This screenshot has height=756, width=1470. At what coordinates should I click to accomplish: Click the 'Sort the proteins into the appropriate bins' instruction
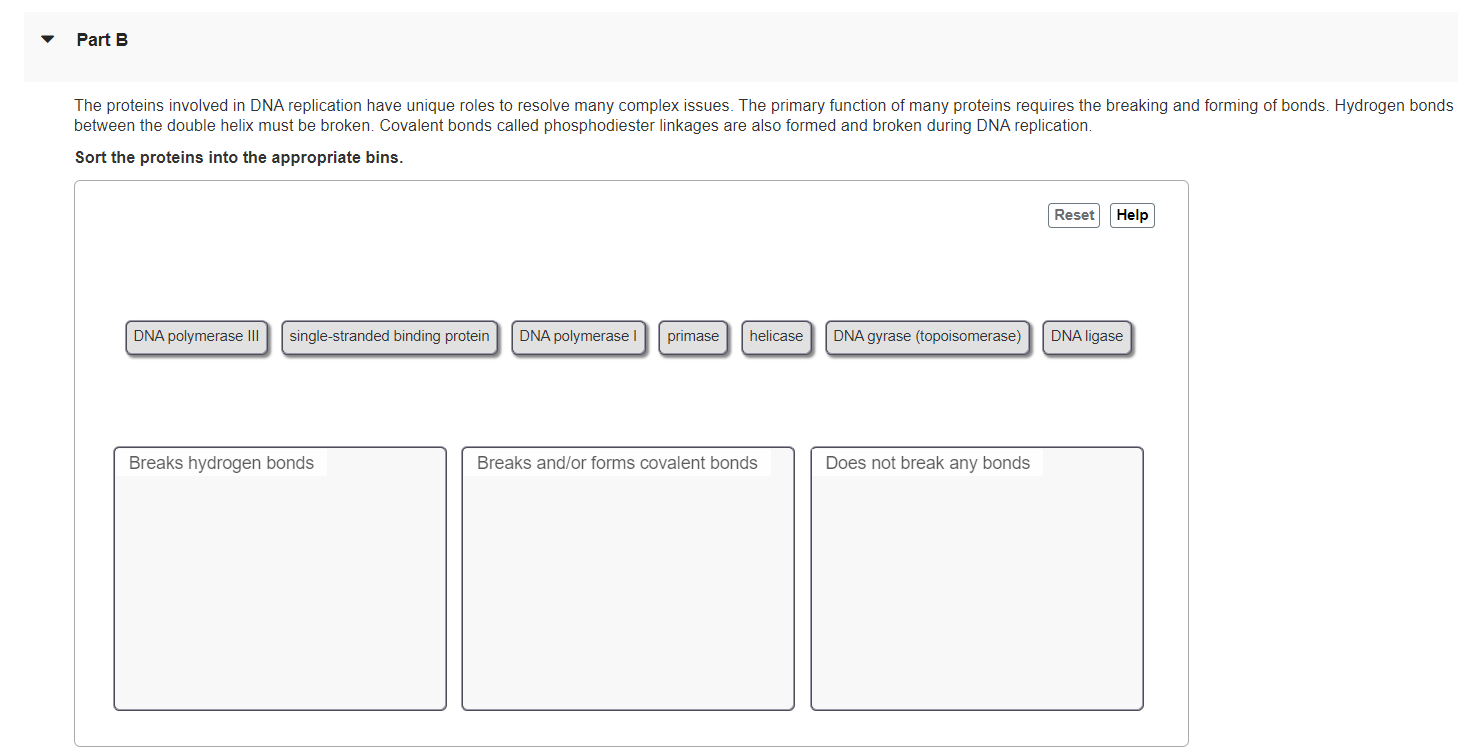tap(239, 158)
